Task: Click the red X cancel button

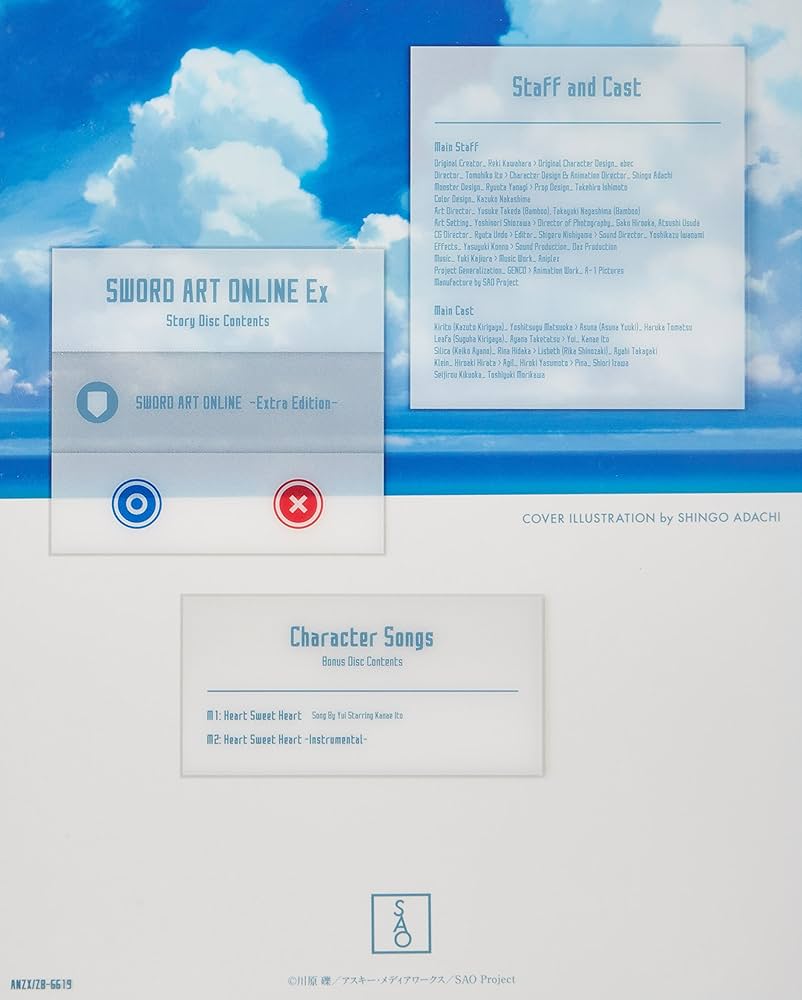Action: click(298, 504)
